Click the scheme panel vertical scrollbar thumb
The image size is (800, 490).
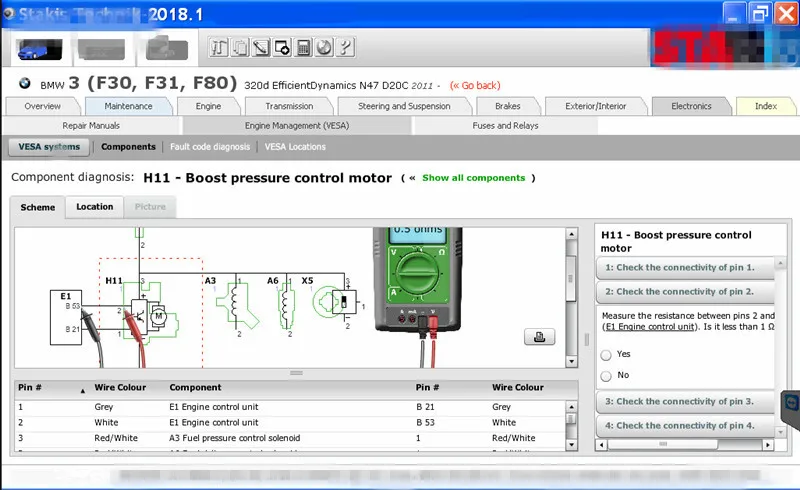tap(571, 279)
